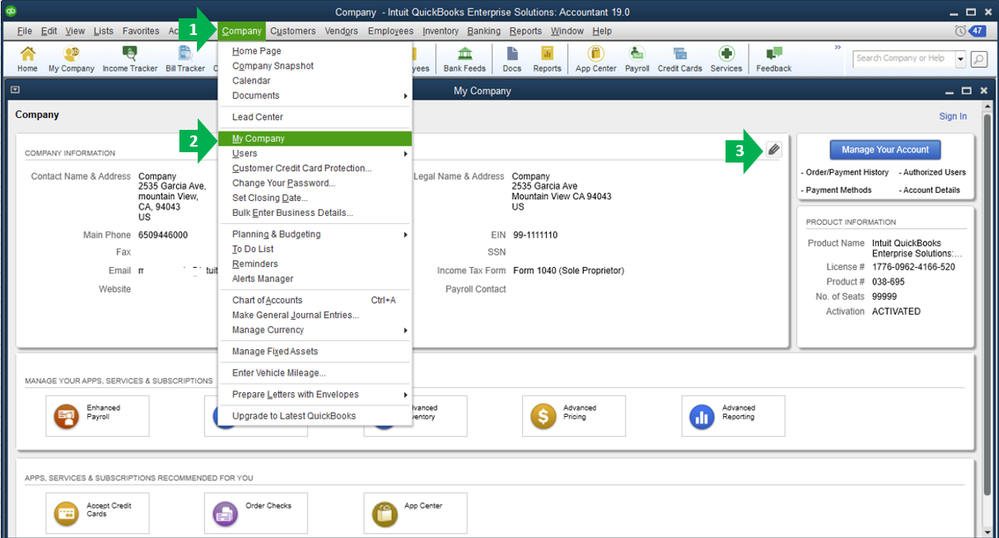Open the Credit Cards toolbar icon
Image resolution: width=999 pixels, height=538 pixels.
(680, 59)
